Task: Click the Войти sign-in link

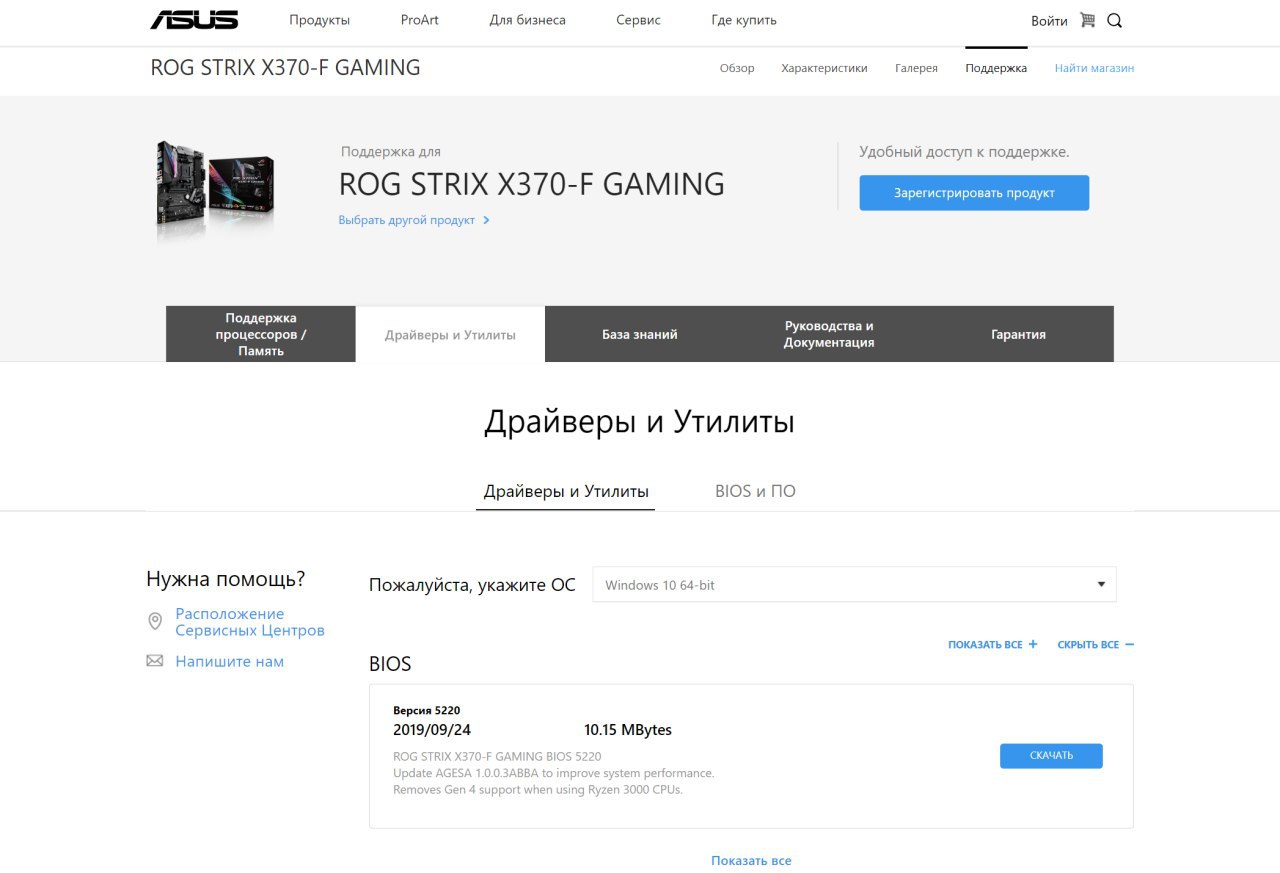Action: coord(1049,21)
